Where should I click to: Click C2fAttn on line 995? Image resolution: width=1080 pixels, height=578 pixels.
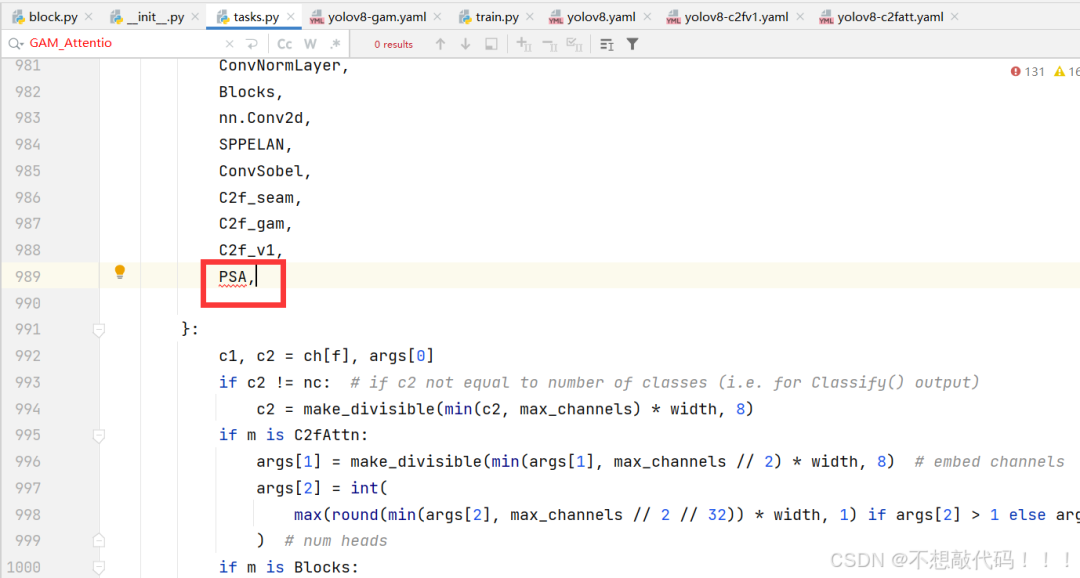[326, 435]
